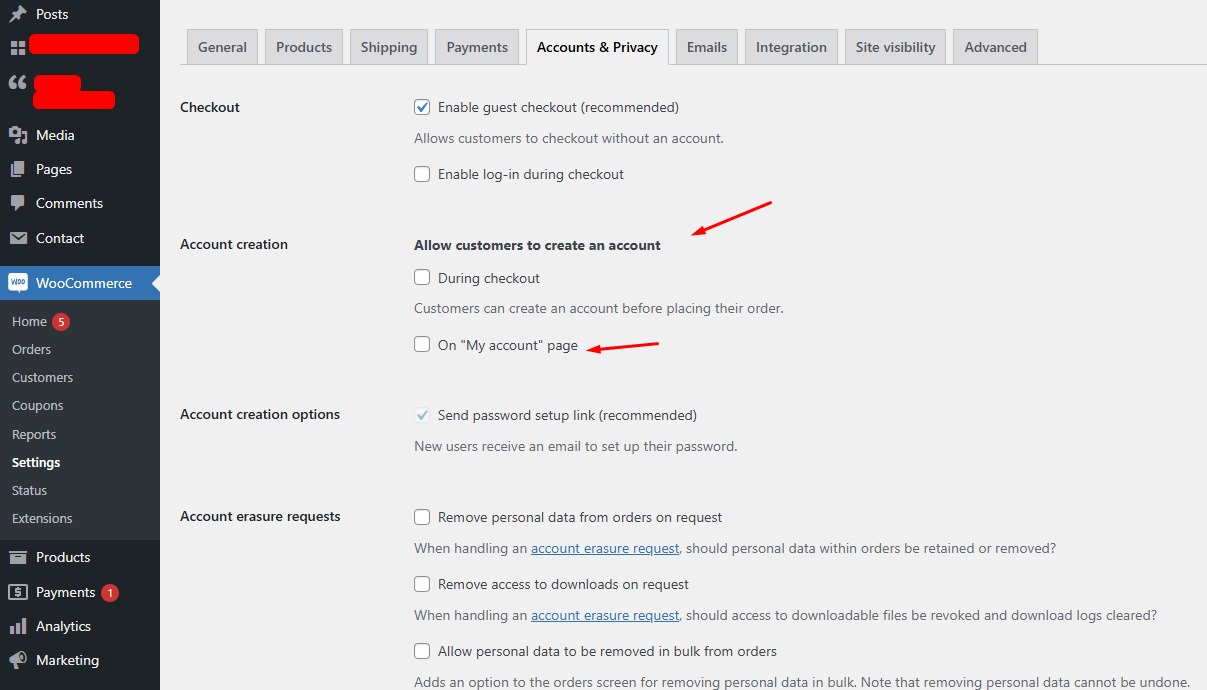Enable log-in during checkout
The height and width of the screenshot is (690, 1207).
(422, 174)
